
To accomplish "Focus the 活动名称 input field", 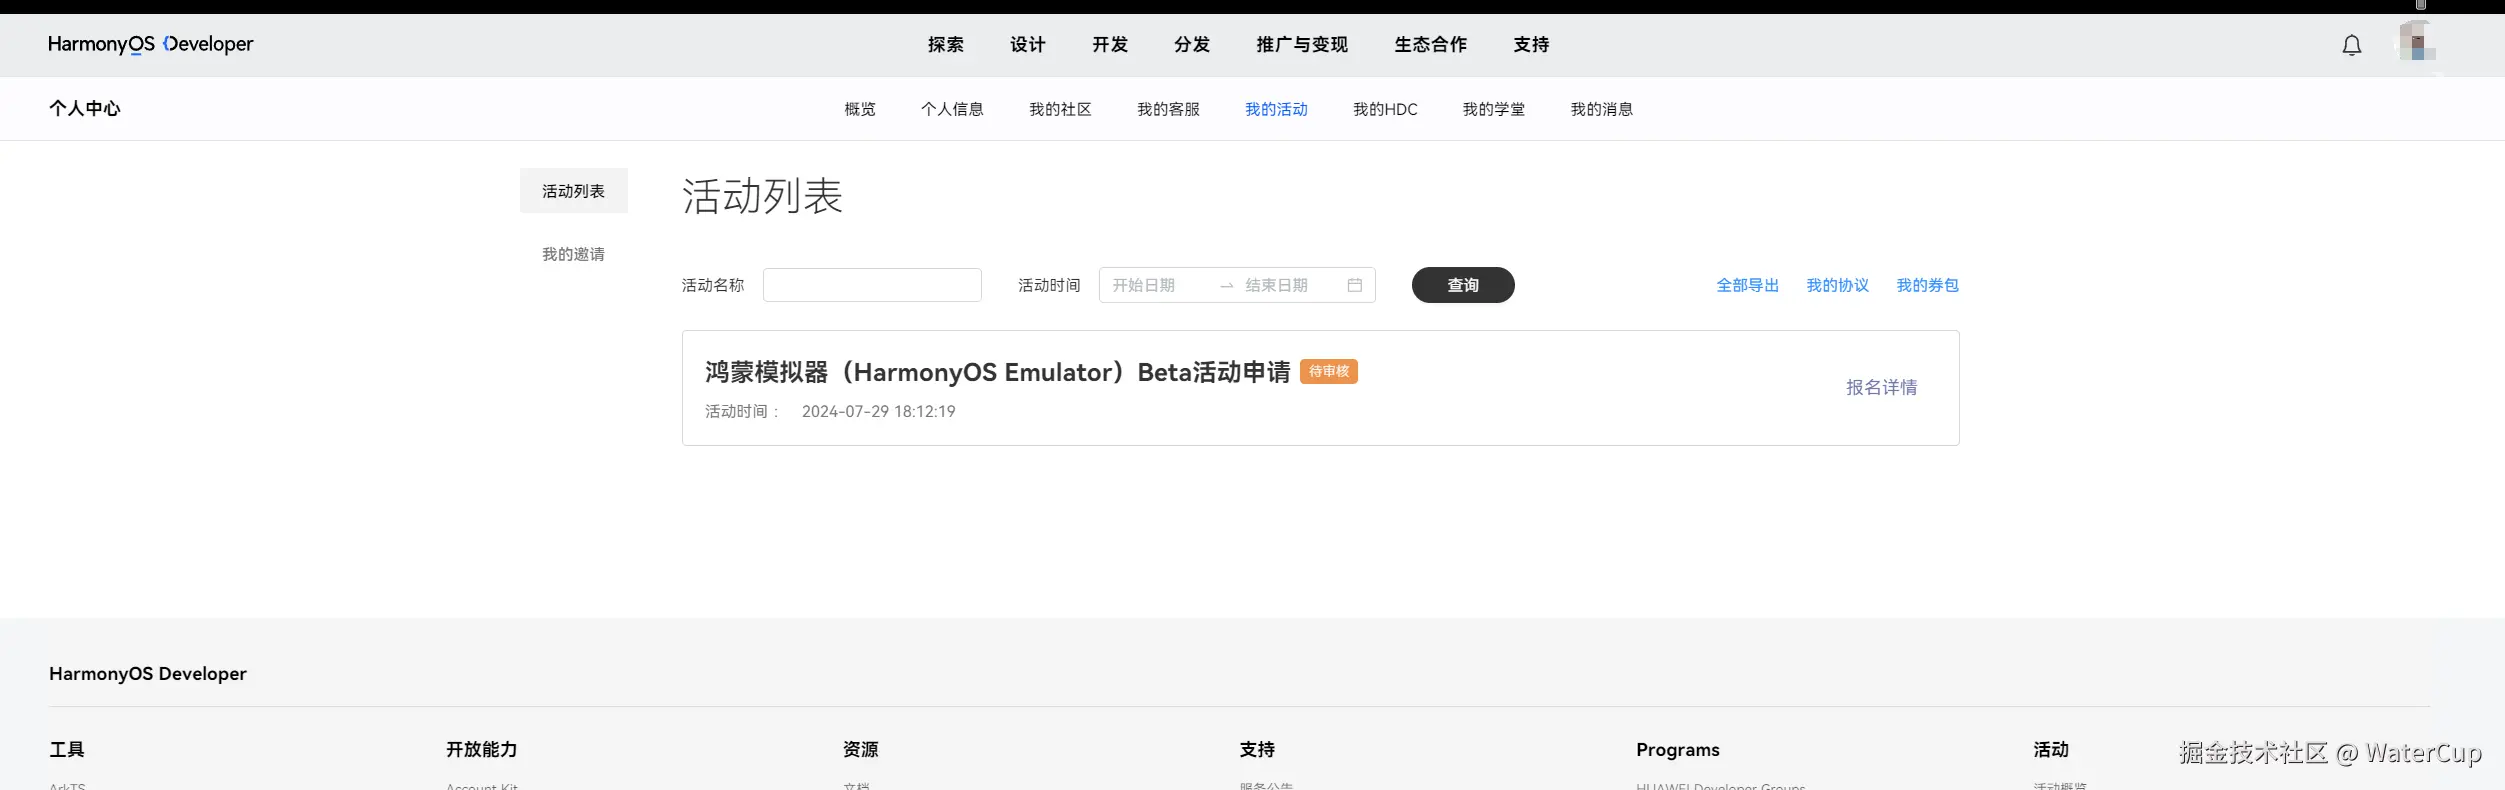I will pyautogui.click(x=872, y=285).
